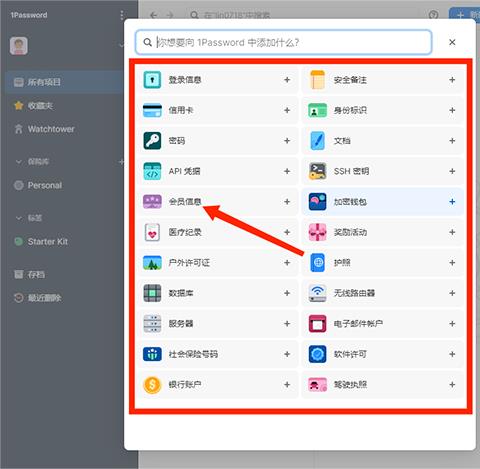The height and width of the screenshot is (469, 480).
Task: Open 所有项目 in the sidebar
Action: [64, 82]
